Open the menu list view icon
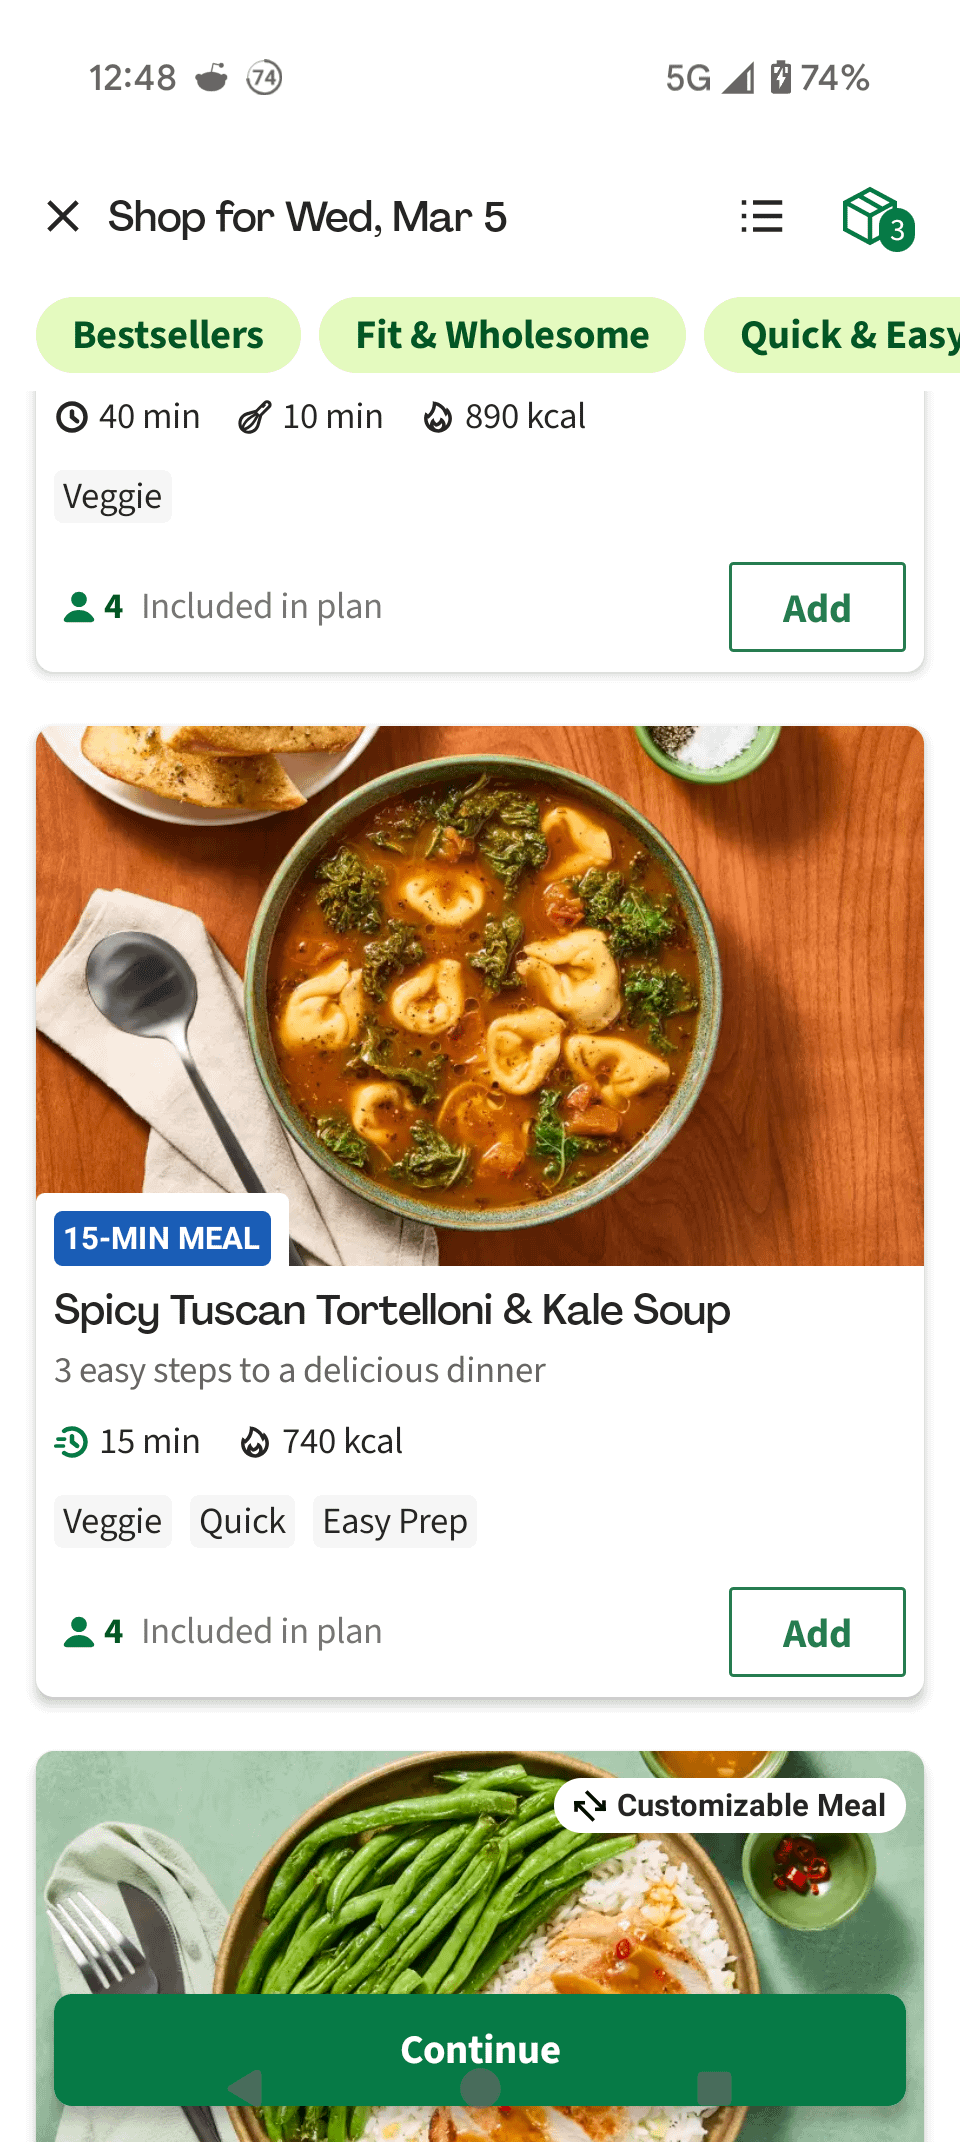The height and width of the screenshot is (2142, 960). 761,216
